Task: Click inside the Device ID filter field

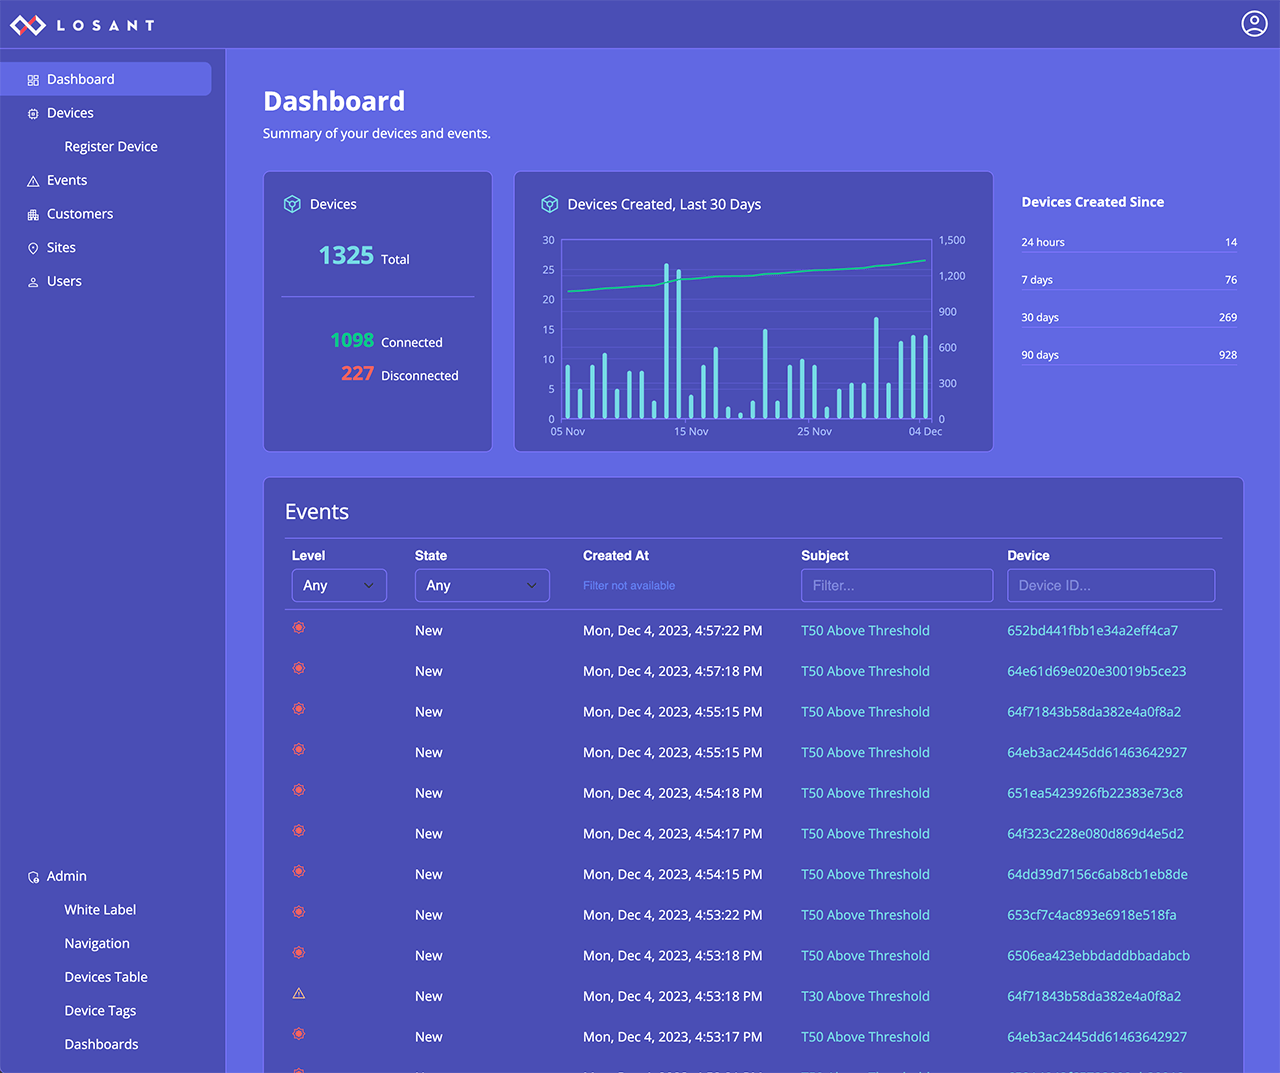Action: coord(1110,585)
